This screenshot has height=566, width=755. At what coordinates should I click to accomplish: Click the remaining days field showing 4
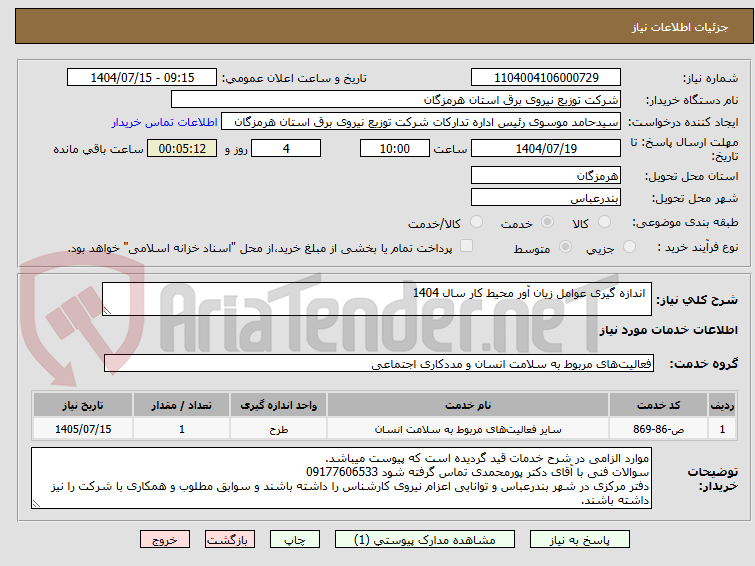(x=286, y=148)
